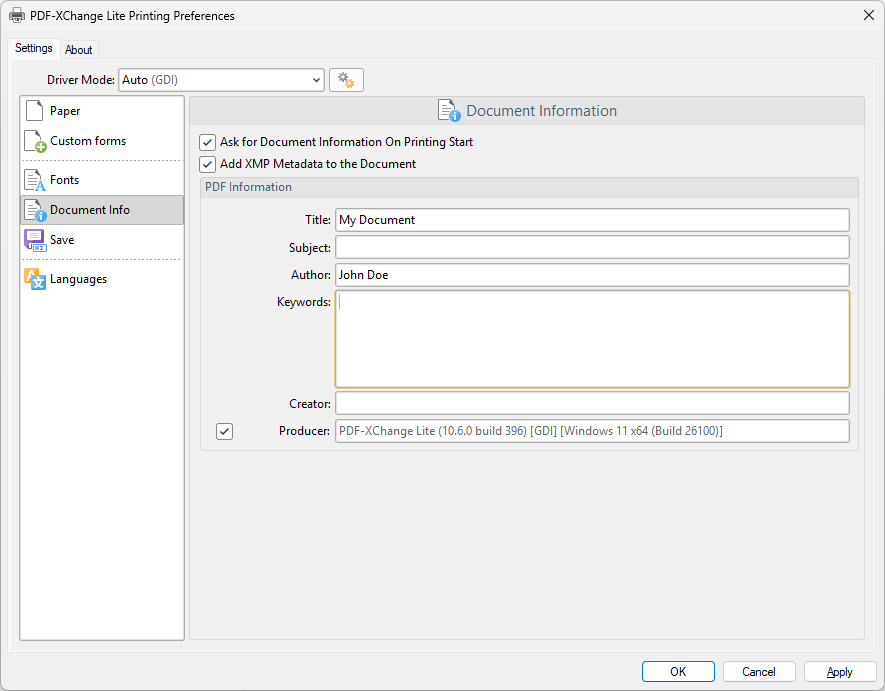This screenshot has height=691, width=885.
Task: Click the Cancel button
Action: (759, 672)
